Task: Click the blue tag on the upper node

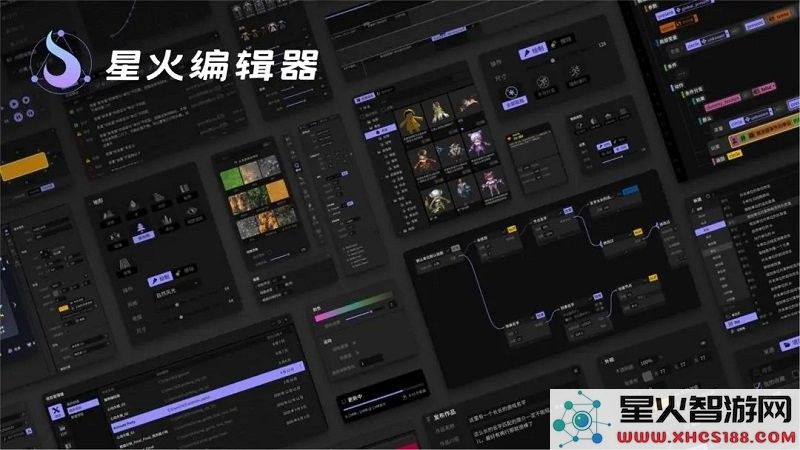Action: (631, 192)
